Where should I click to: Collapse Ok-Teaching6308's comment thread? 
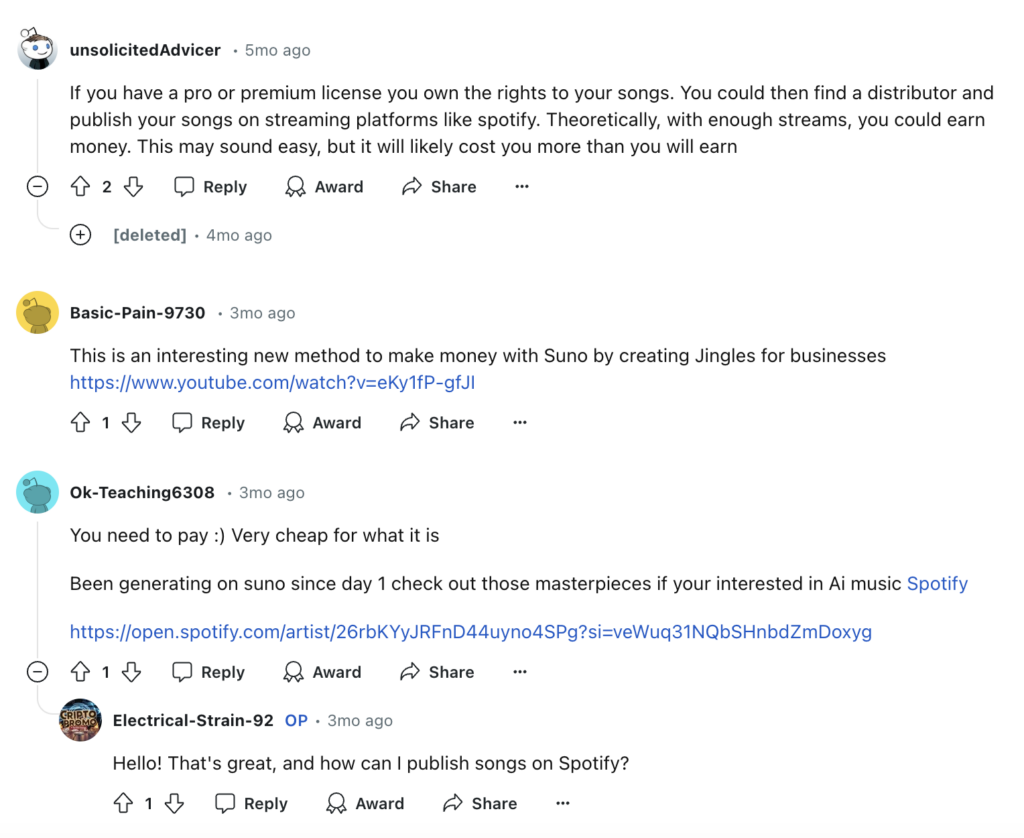(x=37, y=672)
